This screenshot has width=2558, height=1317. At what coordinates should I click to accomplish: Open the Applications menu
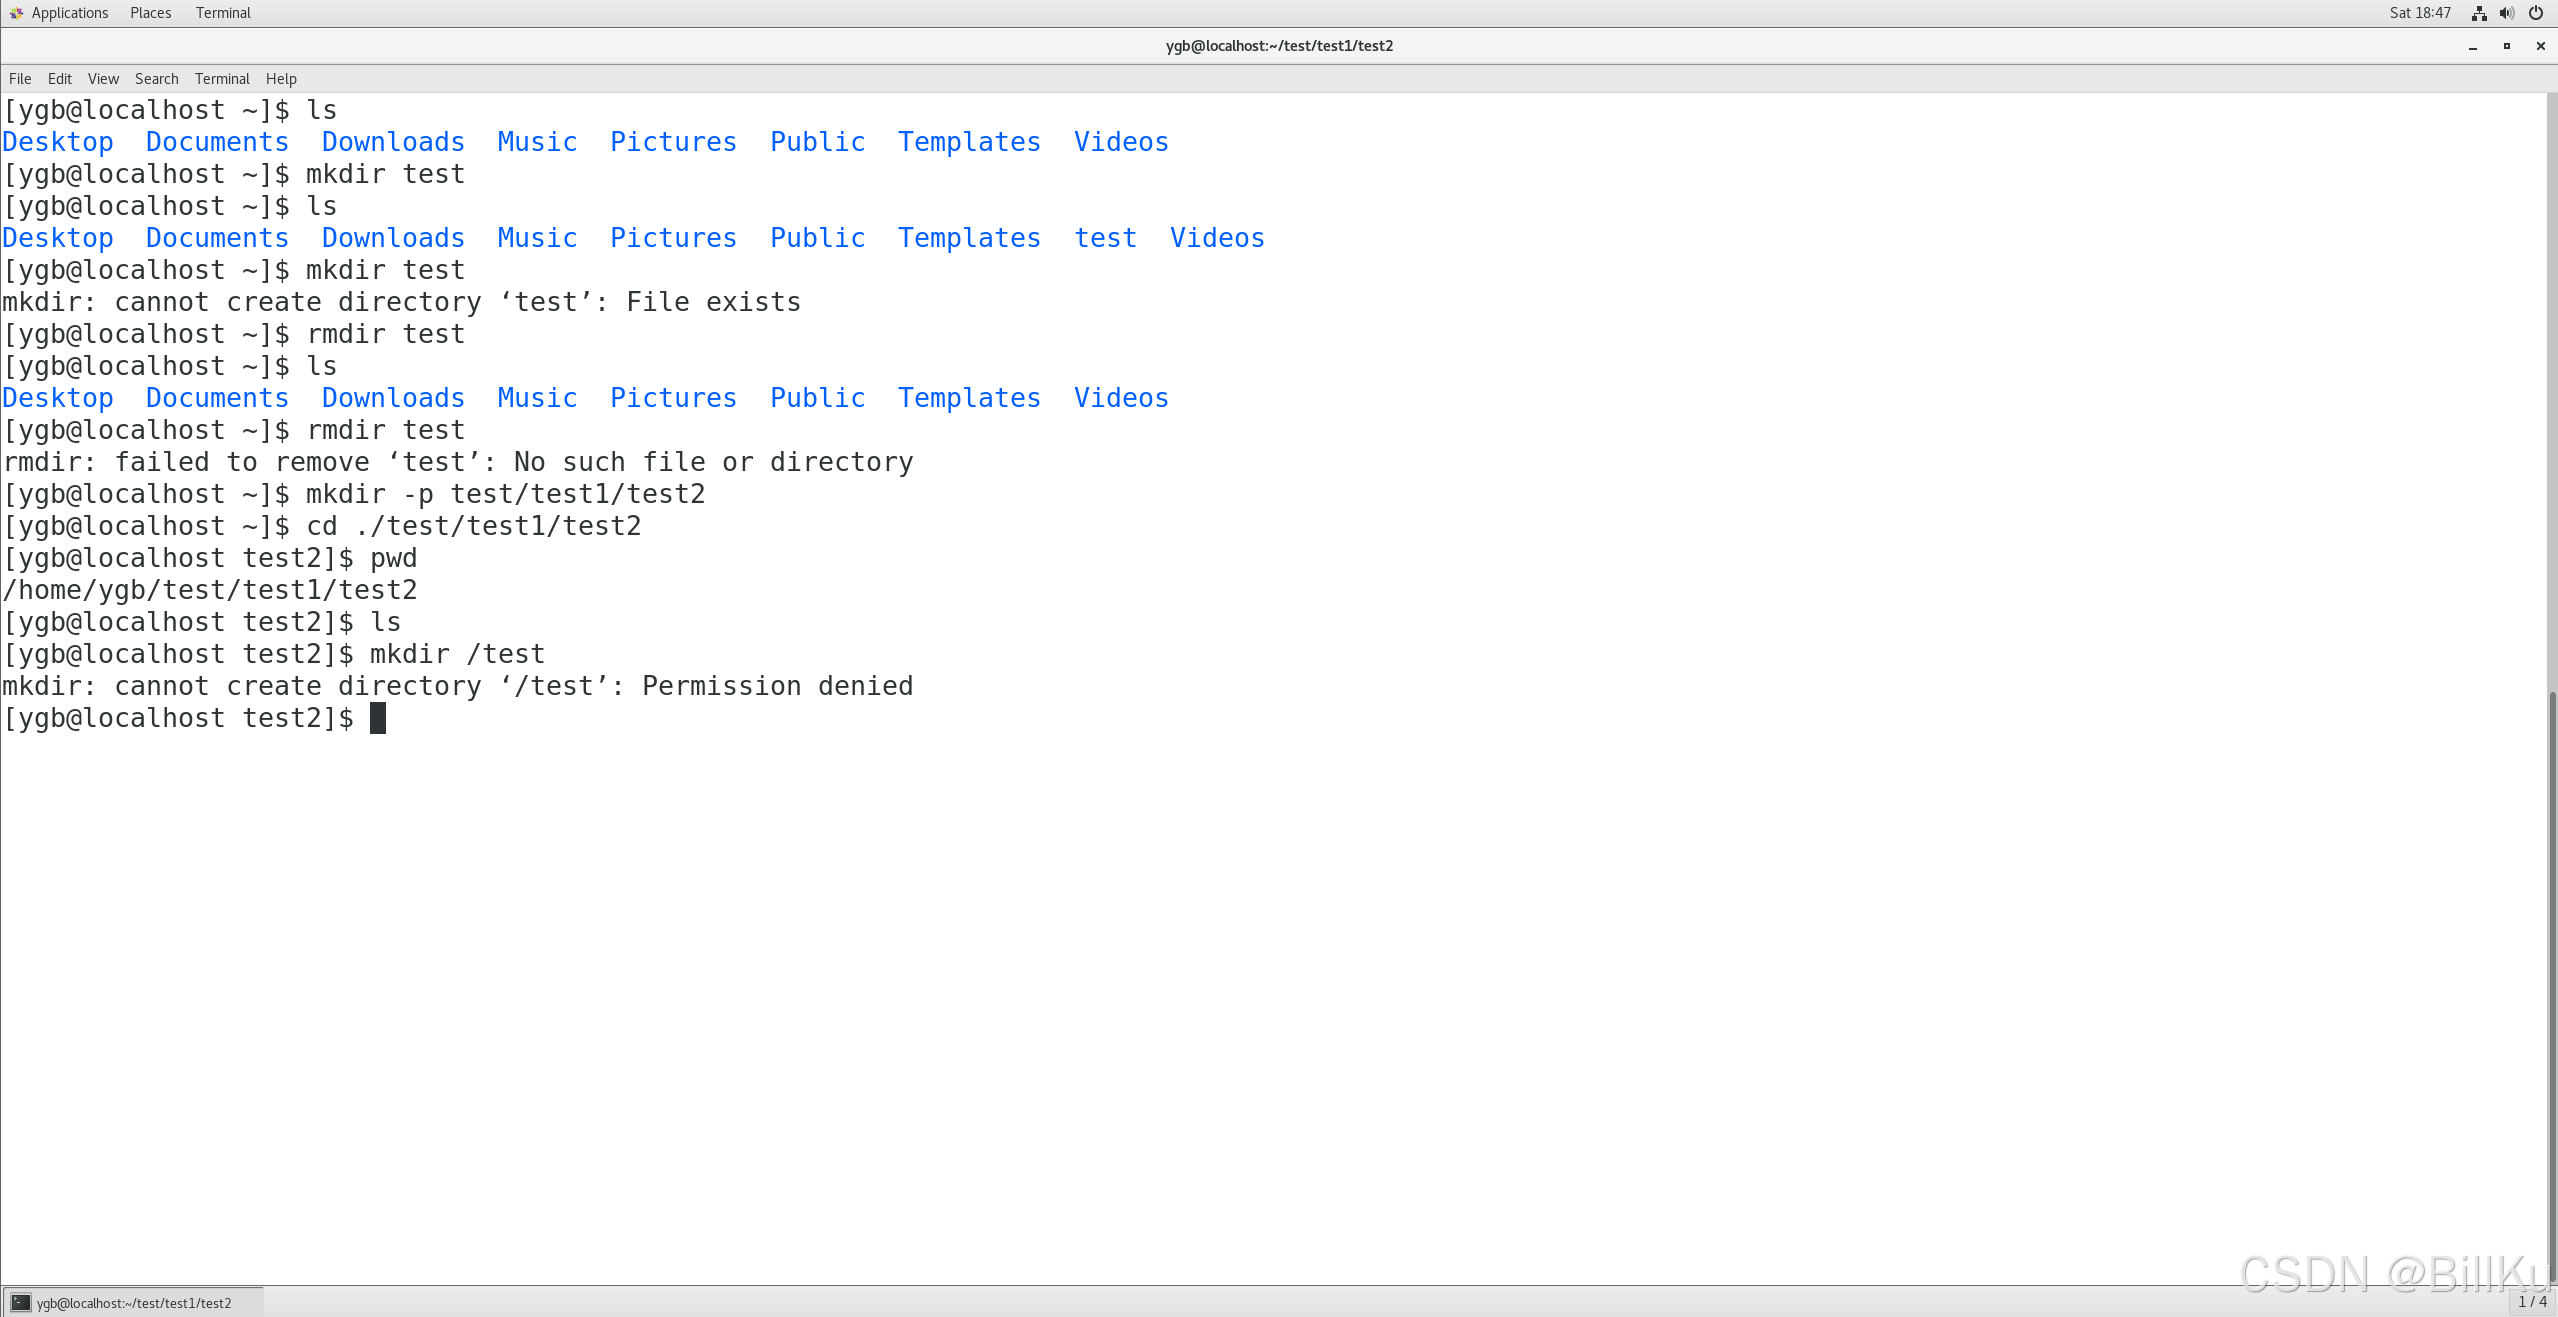(69, 13)
